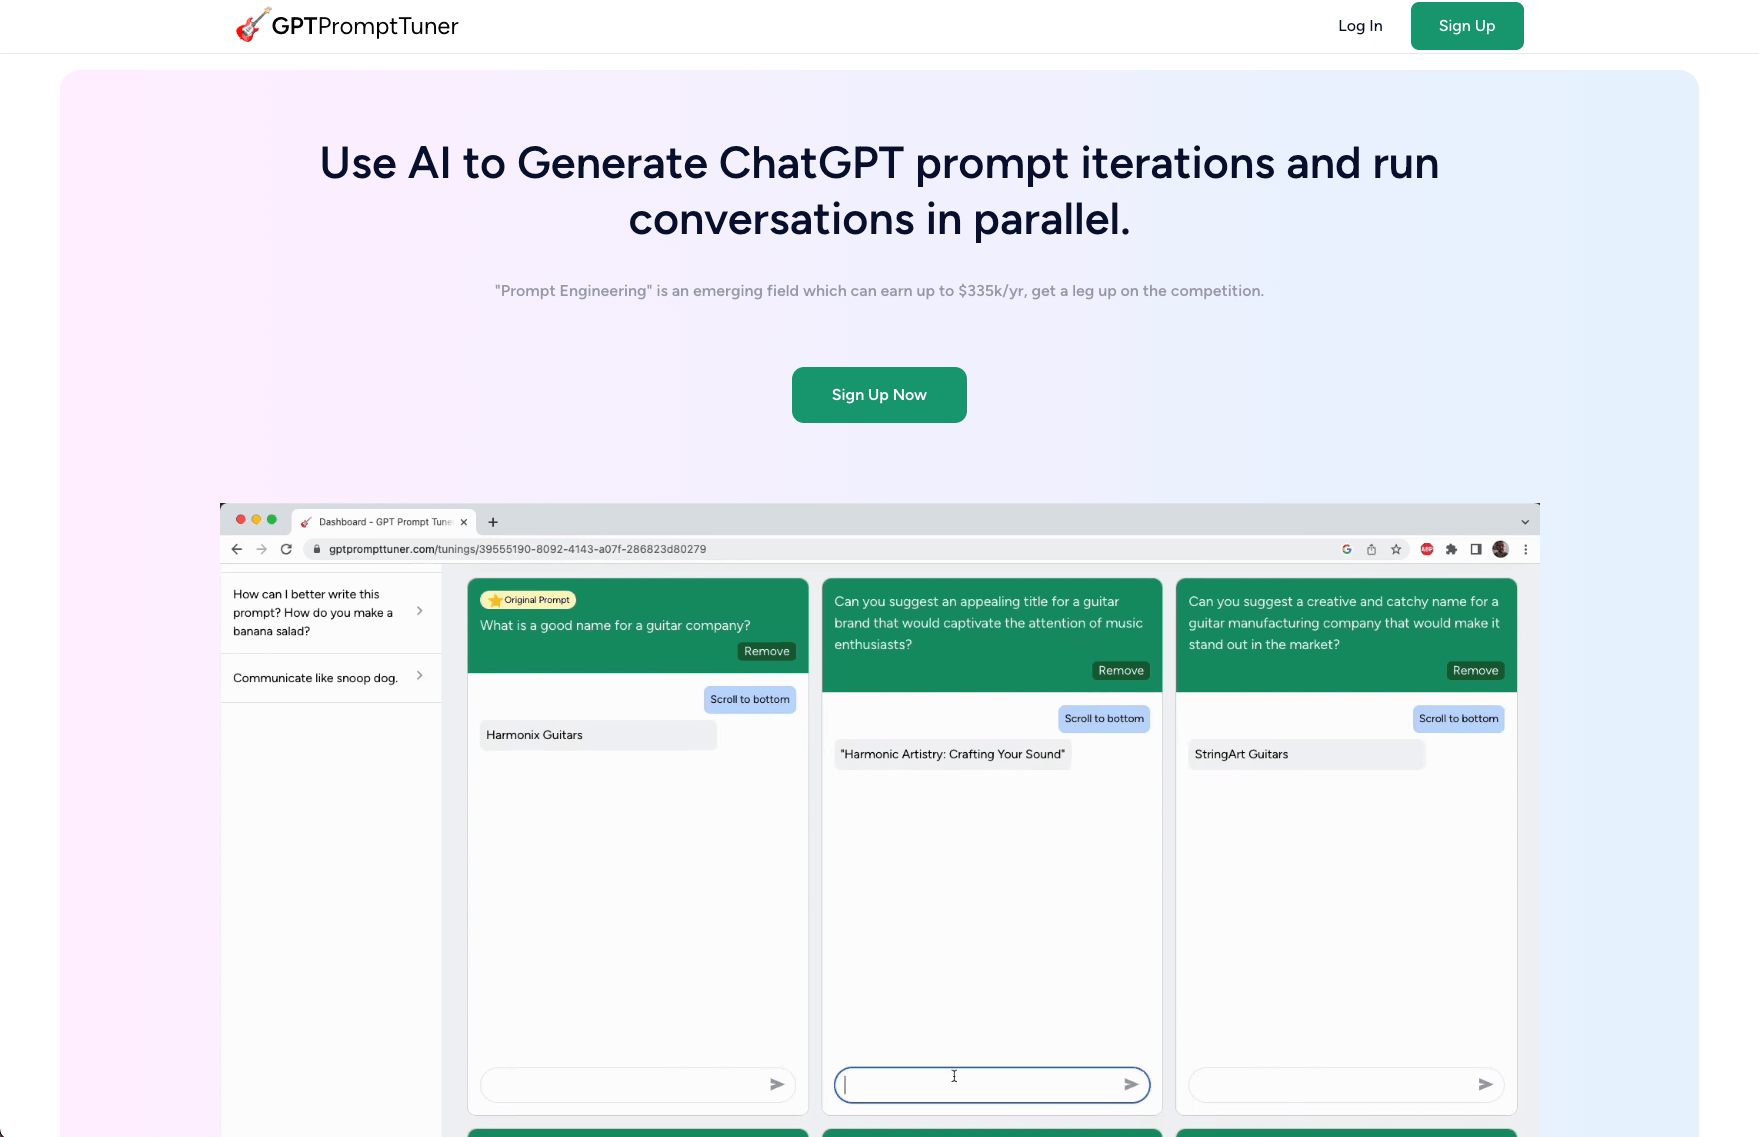Image resolution: width=1759 pixels, height=1137 pixels.
Task: Reload the page in the demo browser
Action: (x=286, y=549)
